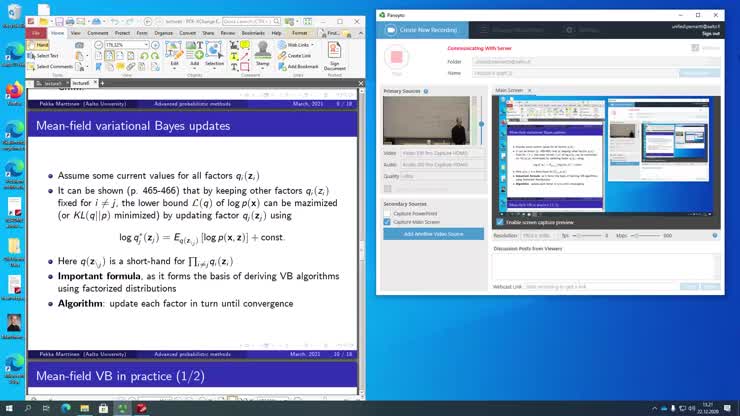
Task: Open the Comment ribbon tab
Action: 98,33
